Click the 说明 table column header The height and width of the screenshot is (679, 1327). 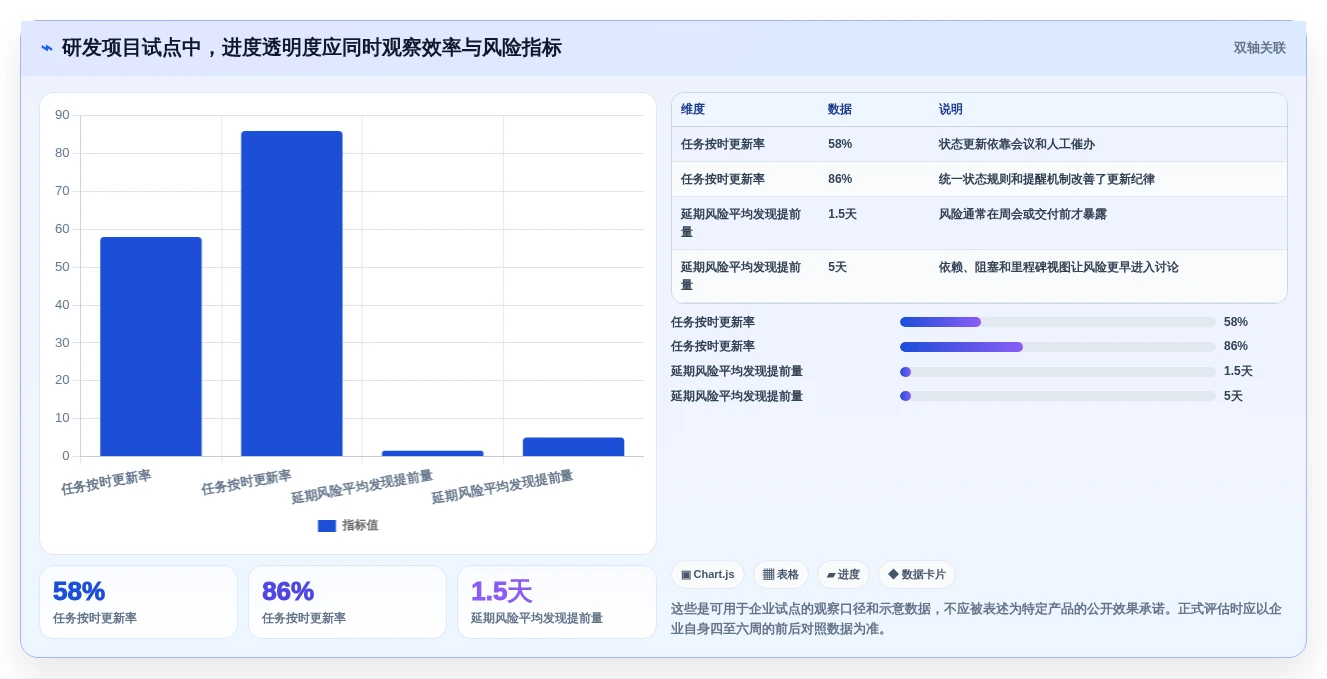[951, 109]
